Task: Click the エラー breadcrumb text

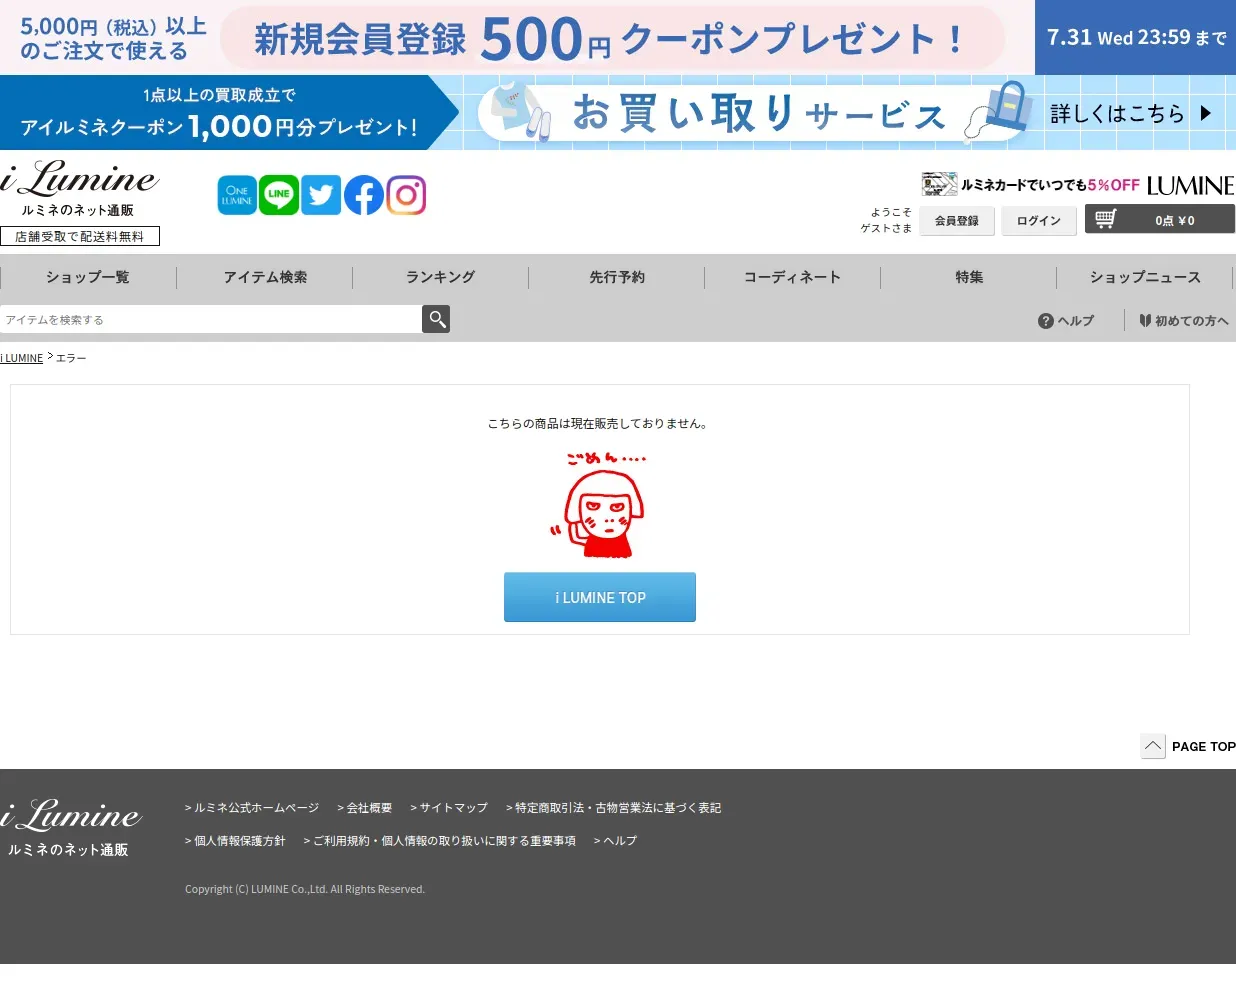Action: [x=71, y=358]
